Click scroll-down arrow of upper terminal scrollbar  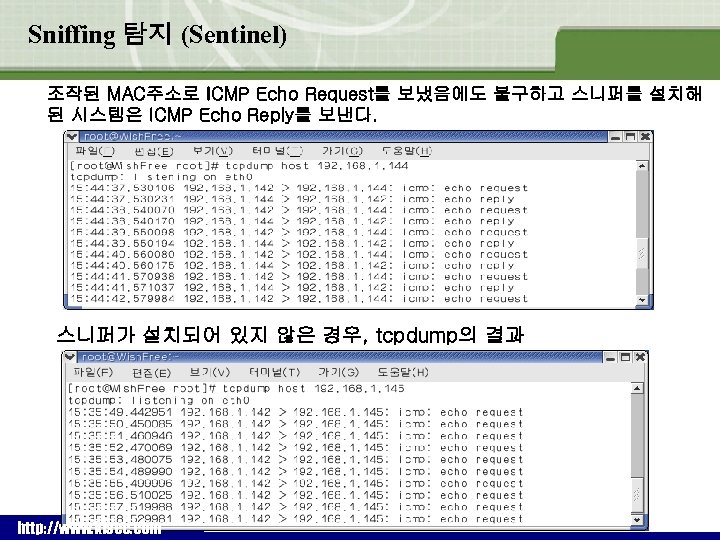[642, 300]
